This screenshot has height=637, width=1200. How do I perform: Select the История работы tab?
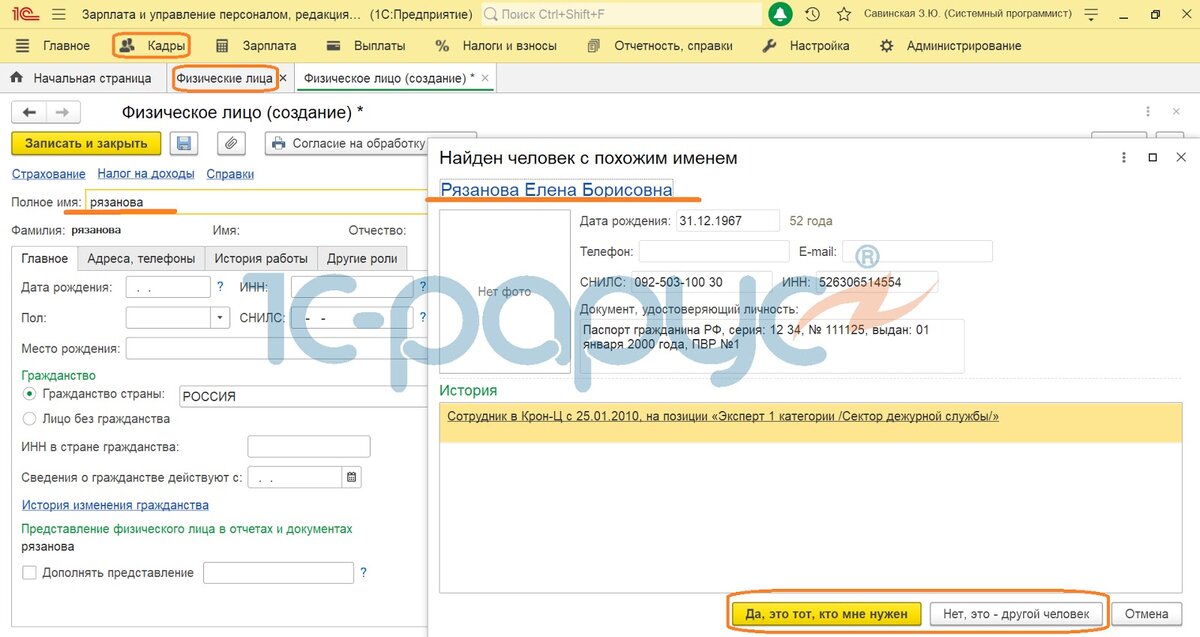(x=261, y=258)
